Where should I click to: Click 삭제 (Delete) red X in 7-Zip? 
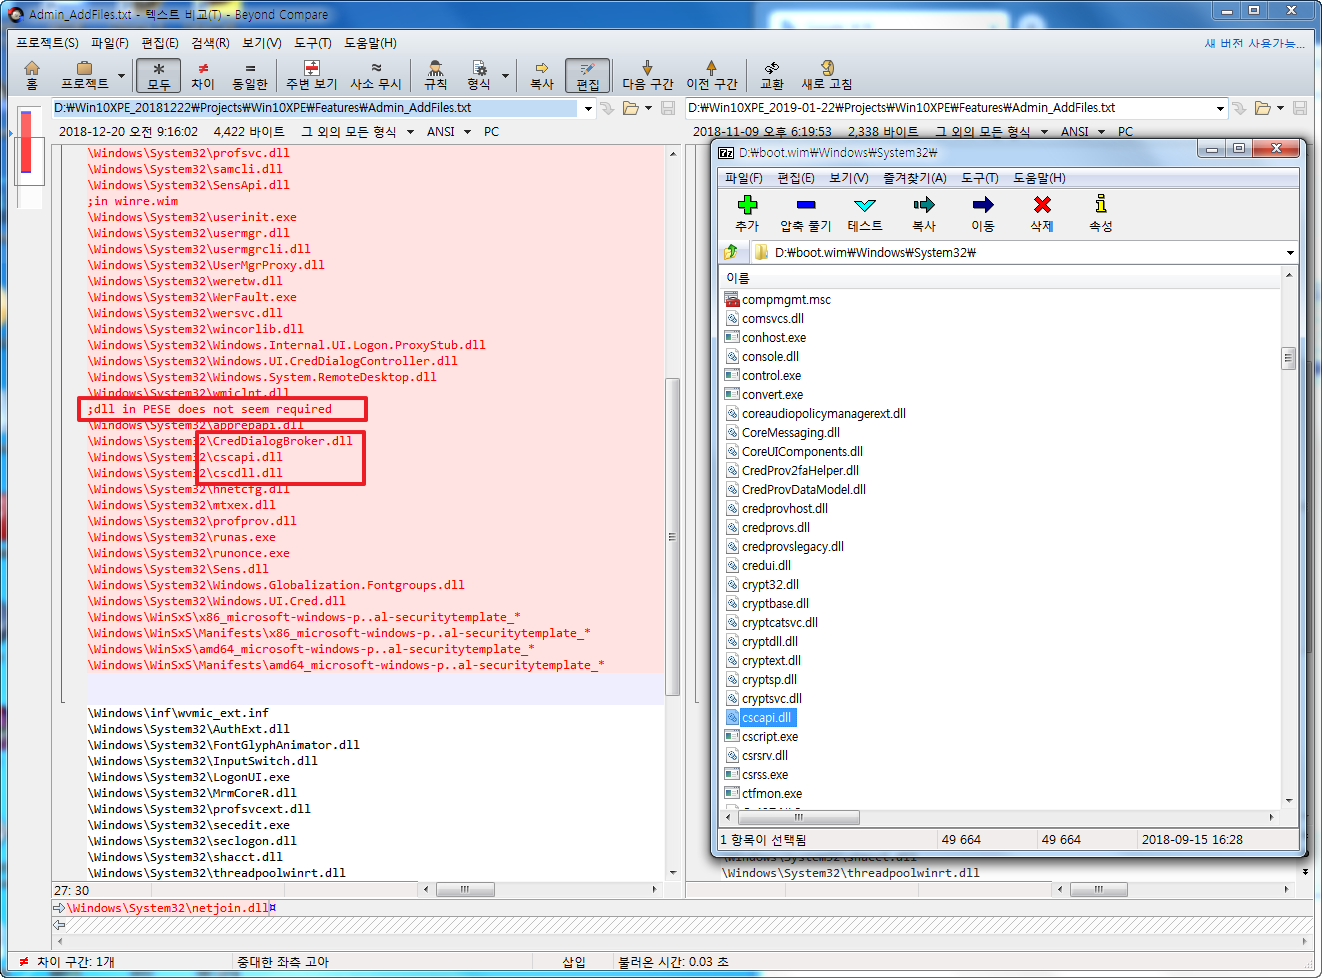coord(1042,213)
